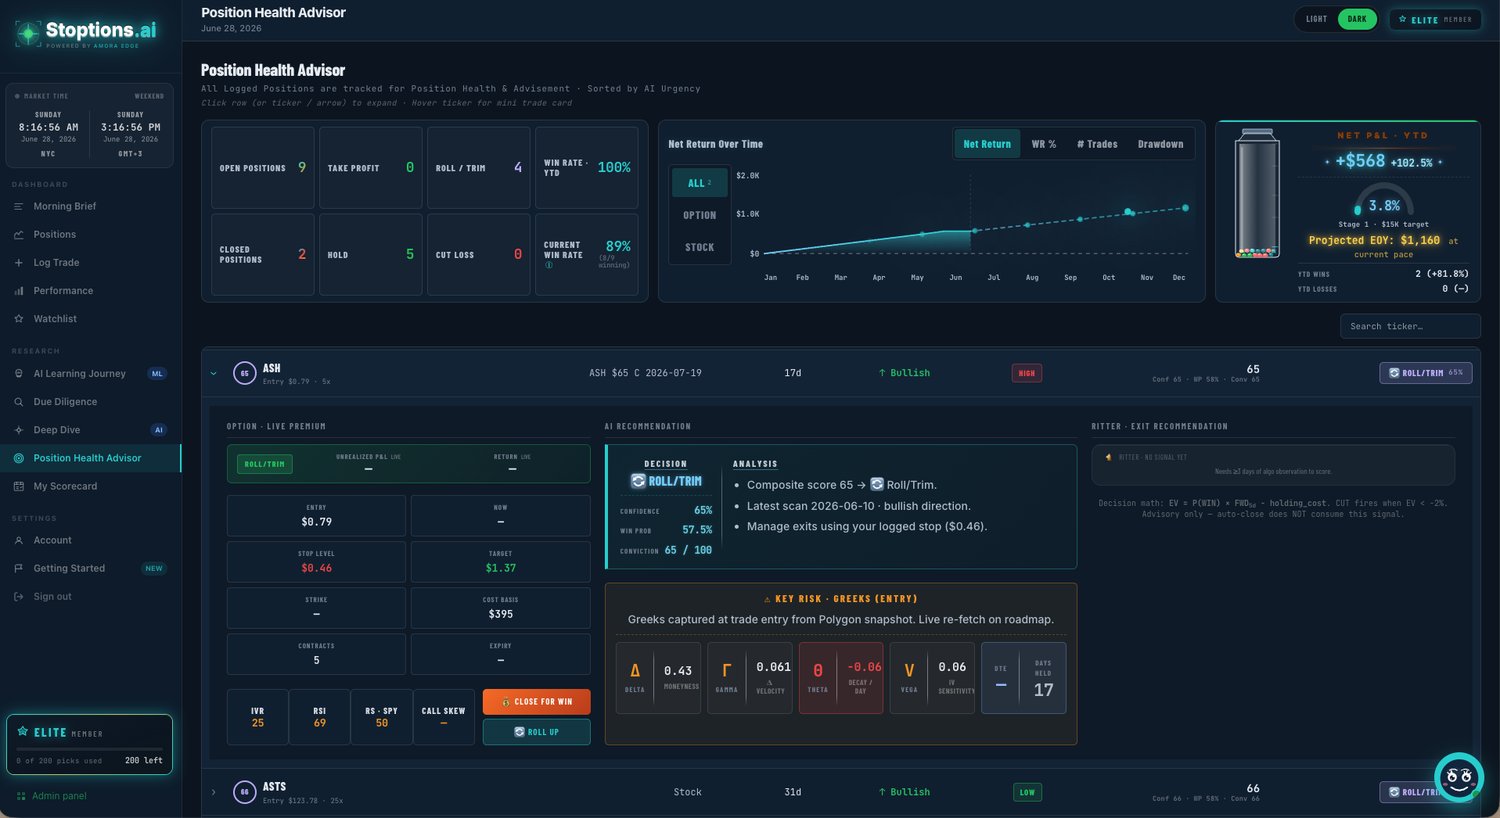Screen dimensions: 1500x818
Task: Click the Roll / Trim 4 card
Action: tap(479, 168)
